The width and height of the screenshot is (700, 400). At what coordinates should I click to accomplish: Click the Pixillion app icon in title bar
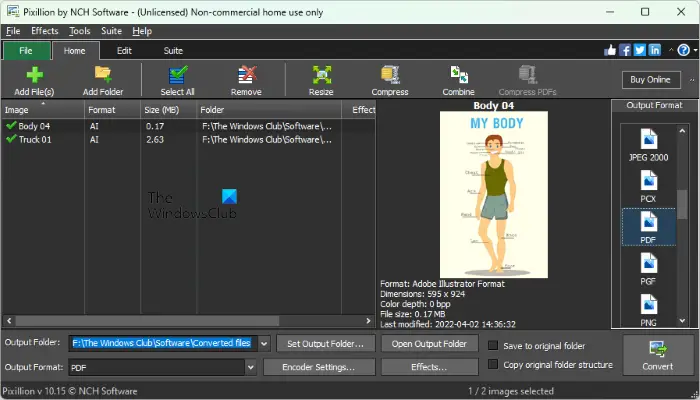(12, 12)
